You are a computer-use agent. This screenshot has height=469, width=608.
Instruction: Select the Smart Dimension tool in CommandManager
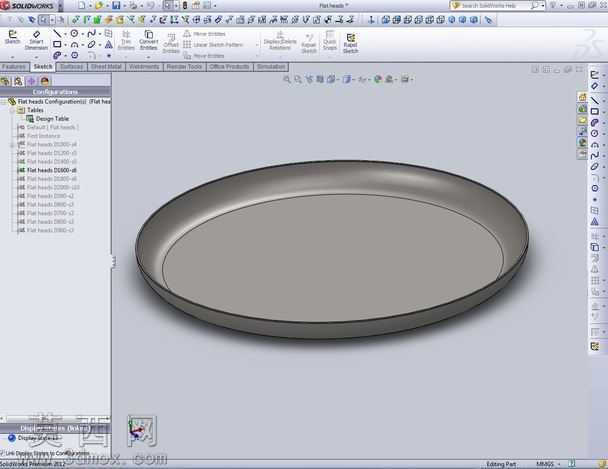[x=36, y=40]
